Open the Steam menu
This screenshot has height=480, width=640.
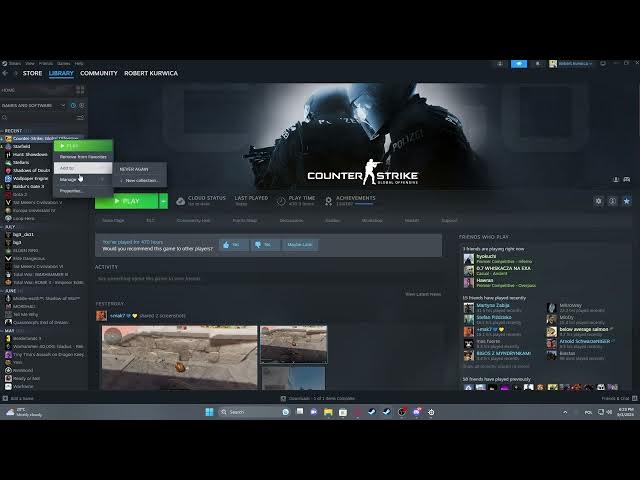pyautogui.click(x=15, y=63)
